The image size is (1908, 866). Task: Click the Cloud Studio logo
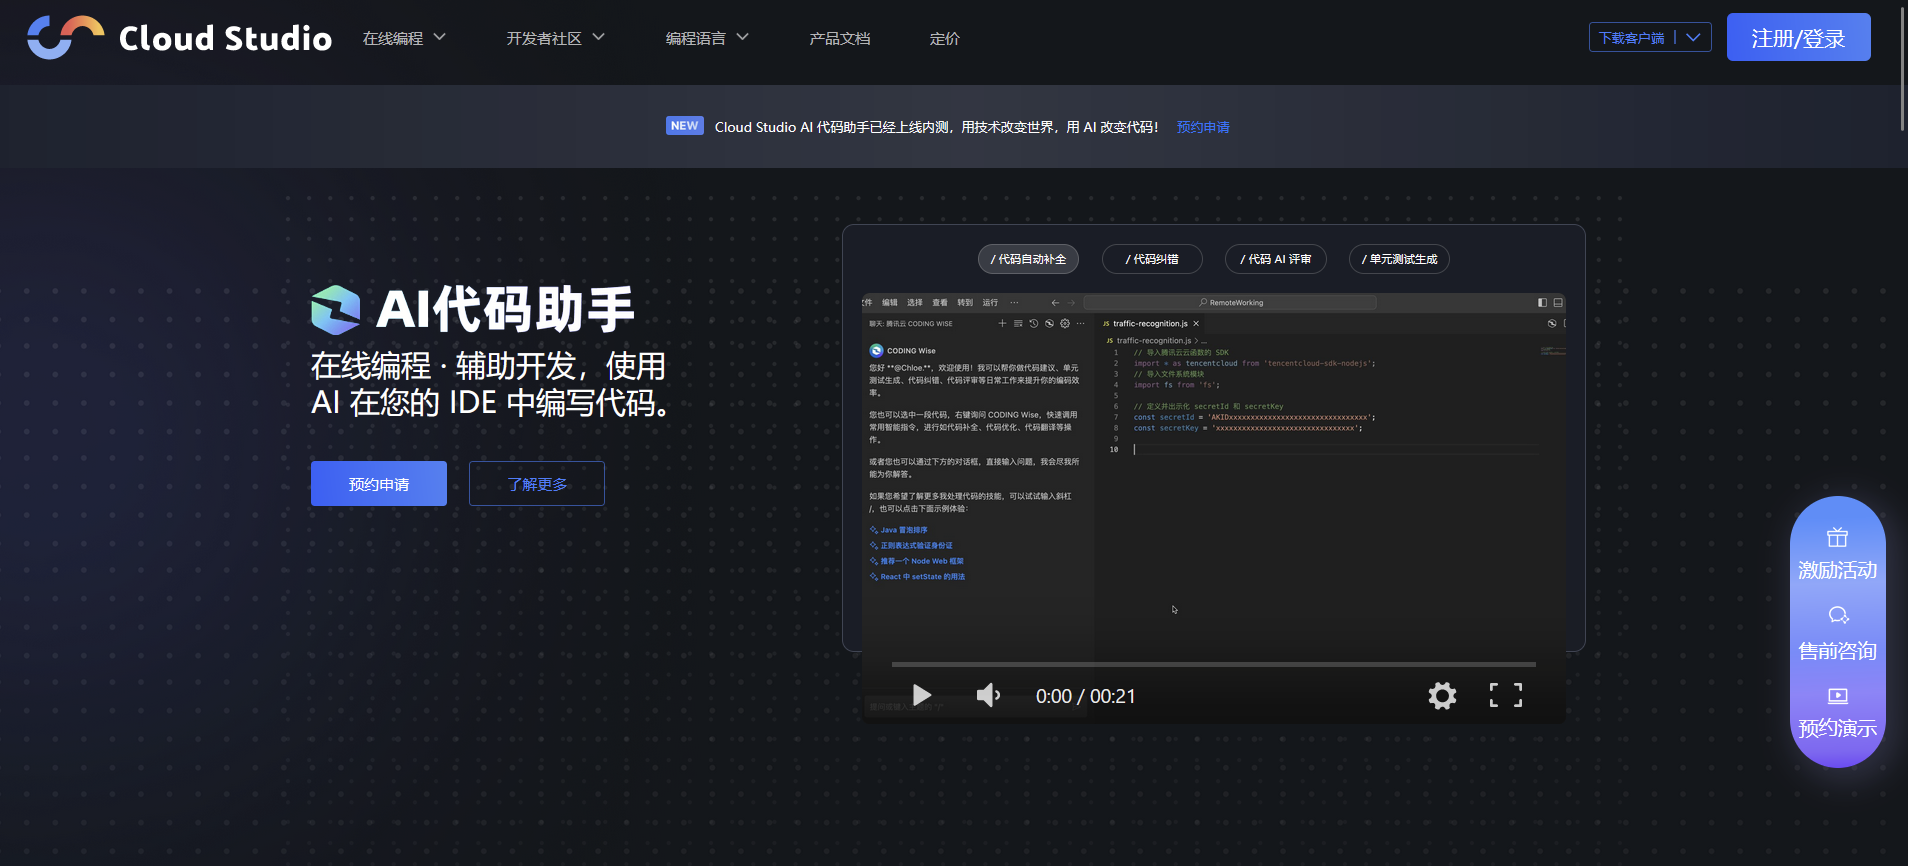[179, 38]
